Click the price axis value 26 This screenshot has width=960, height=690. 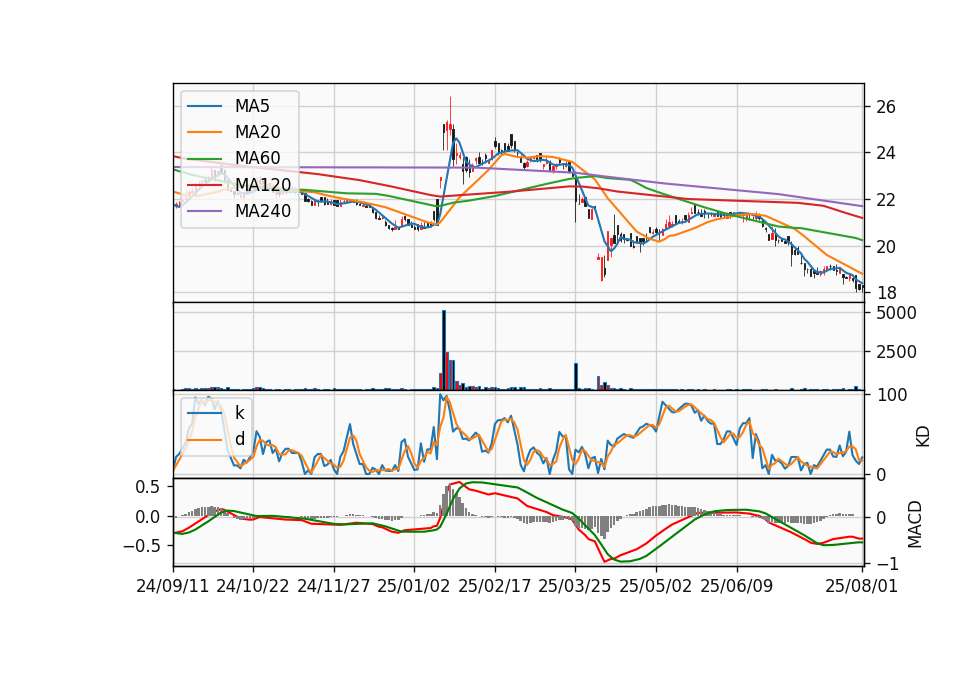pyautogui.click(x=886, y=107)
